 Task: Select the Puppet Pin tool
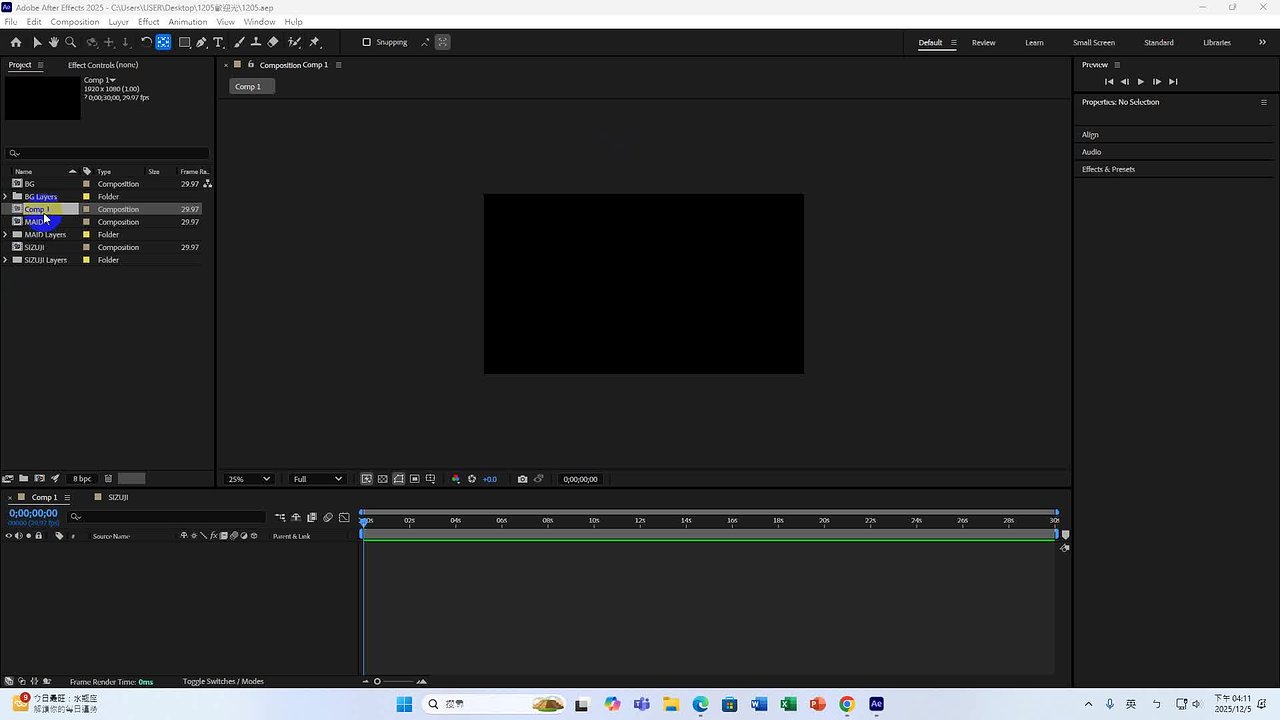(x=315, y=42)
